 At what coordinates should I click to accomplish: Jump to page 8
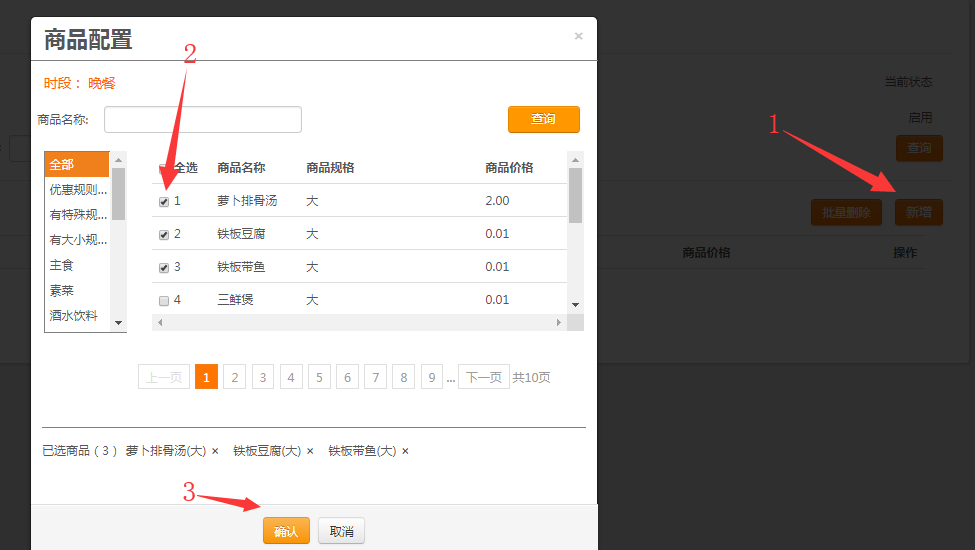coord(404,377)
